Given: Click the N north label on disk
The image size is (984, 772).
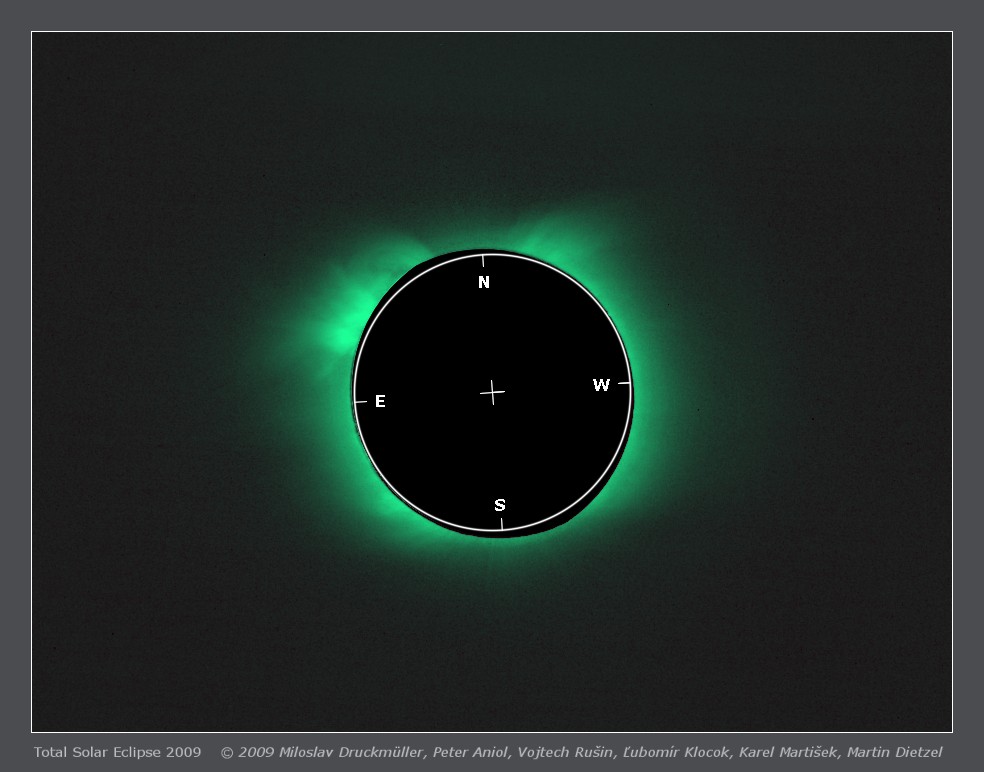Looking at the screenshot, I should (x=484, y=283).
